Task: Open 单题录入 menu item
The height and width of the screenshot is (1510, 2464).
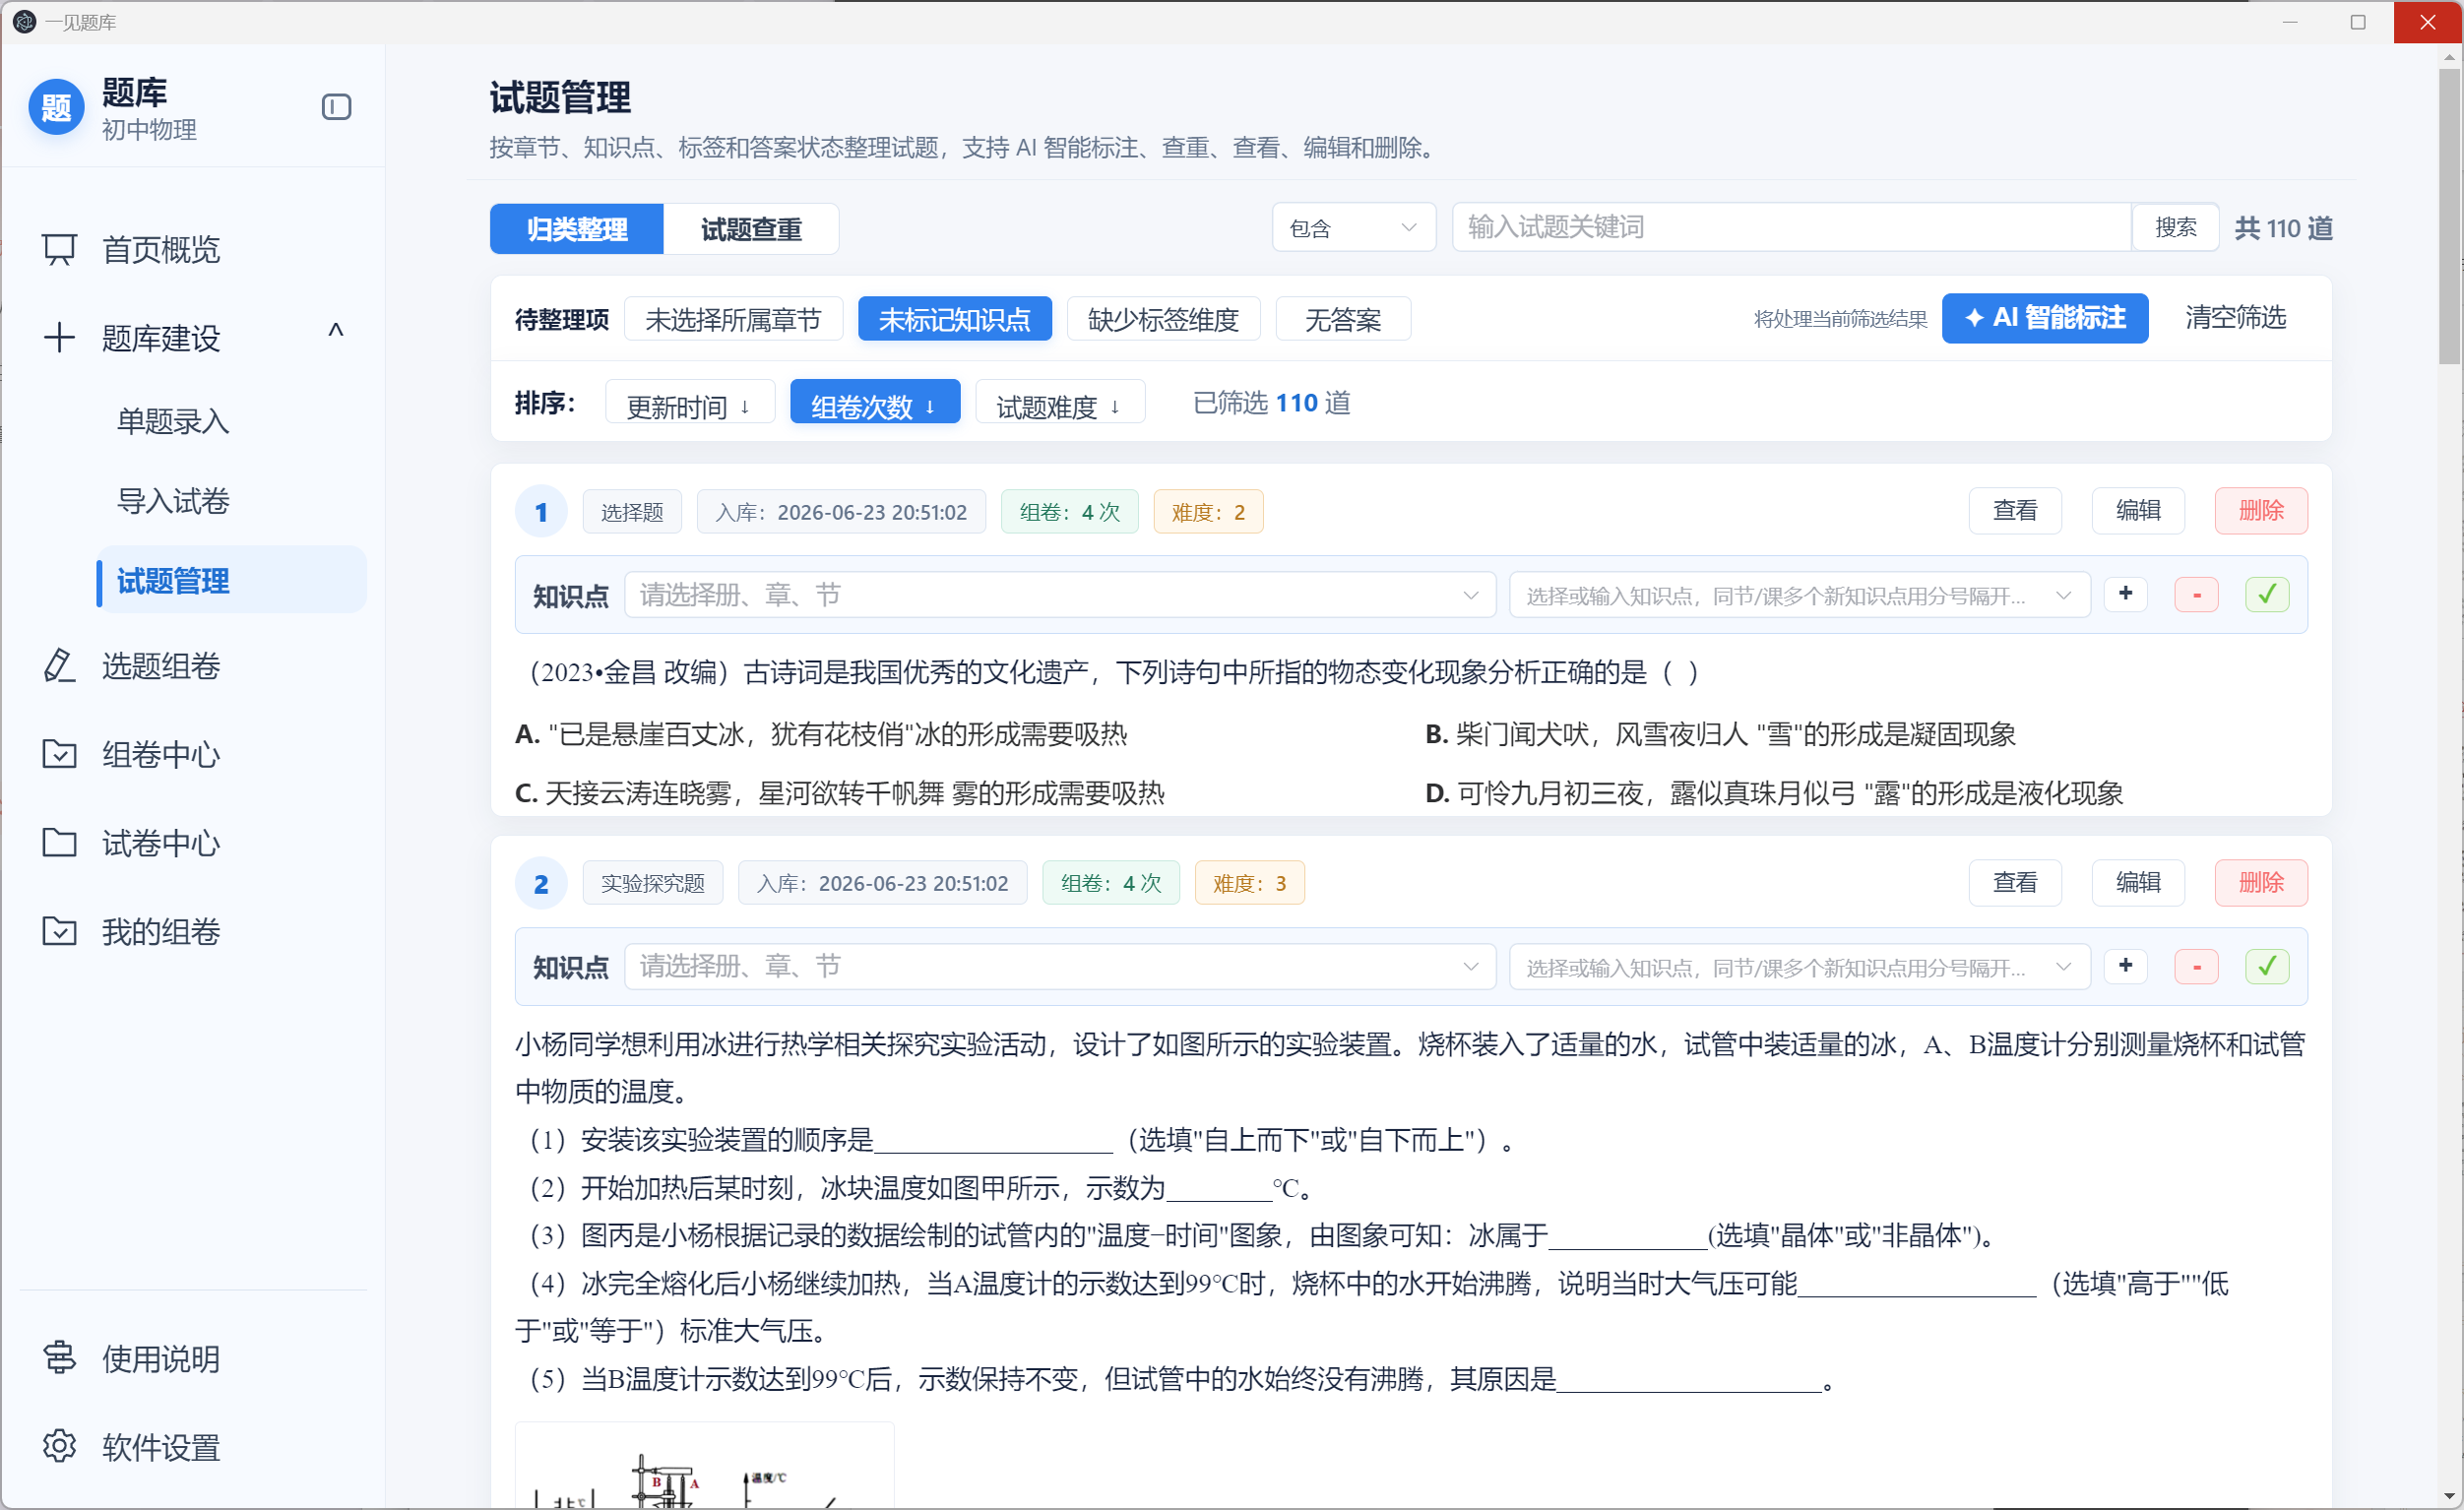Action: pos(173,421)
